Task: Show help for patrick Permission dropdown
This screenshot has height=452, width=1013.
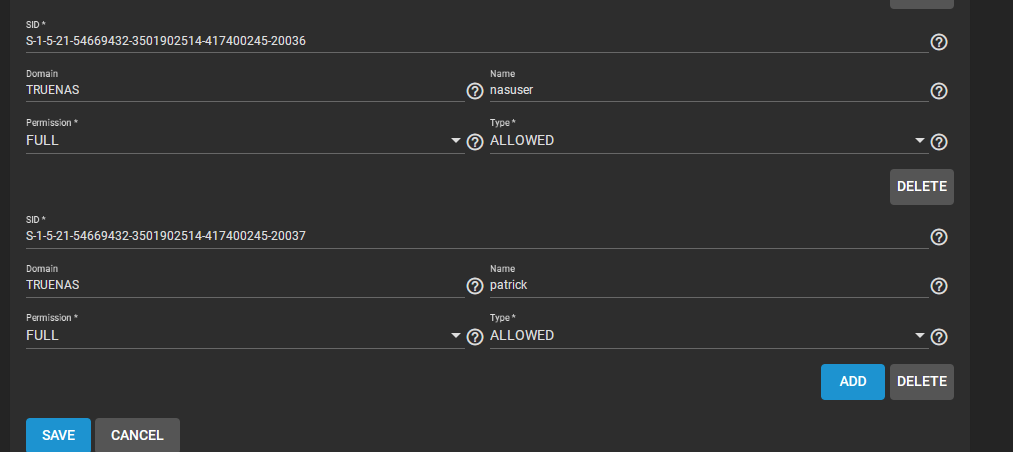Action: click(x=475, y=337)
